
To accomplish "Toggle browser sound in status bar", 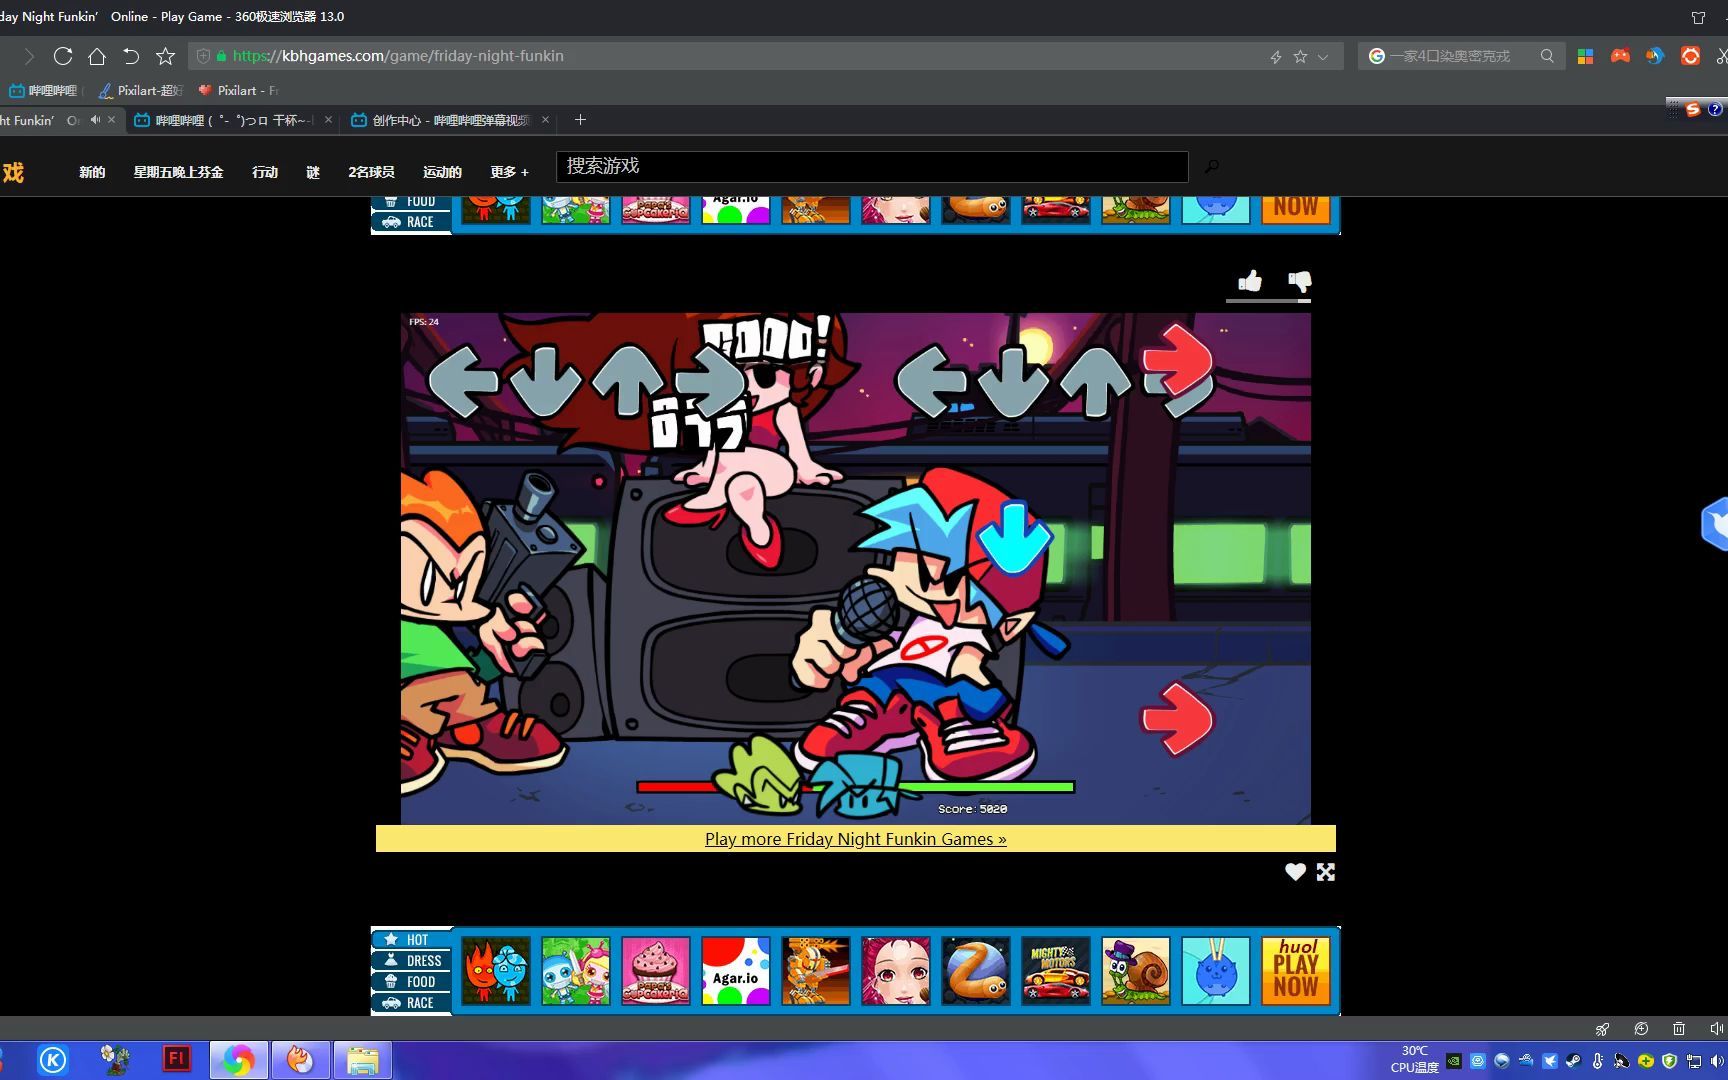I will point(1716,1029).
